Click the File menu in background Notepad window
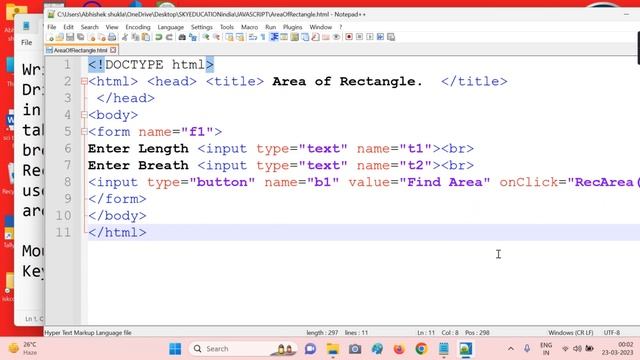This screenshot has height=360, width=640. point(27,42)
